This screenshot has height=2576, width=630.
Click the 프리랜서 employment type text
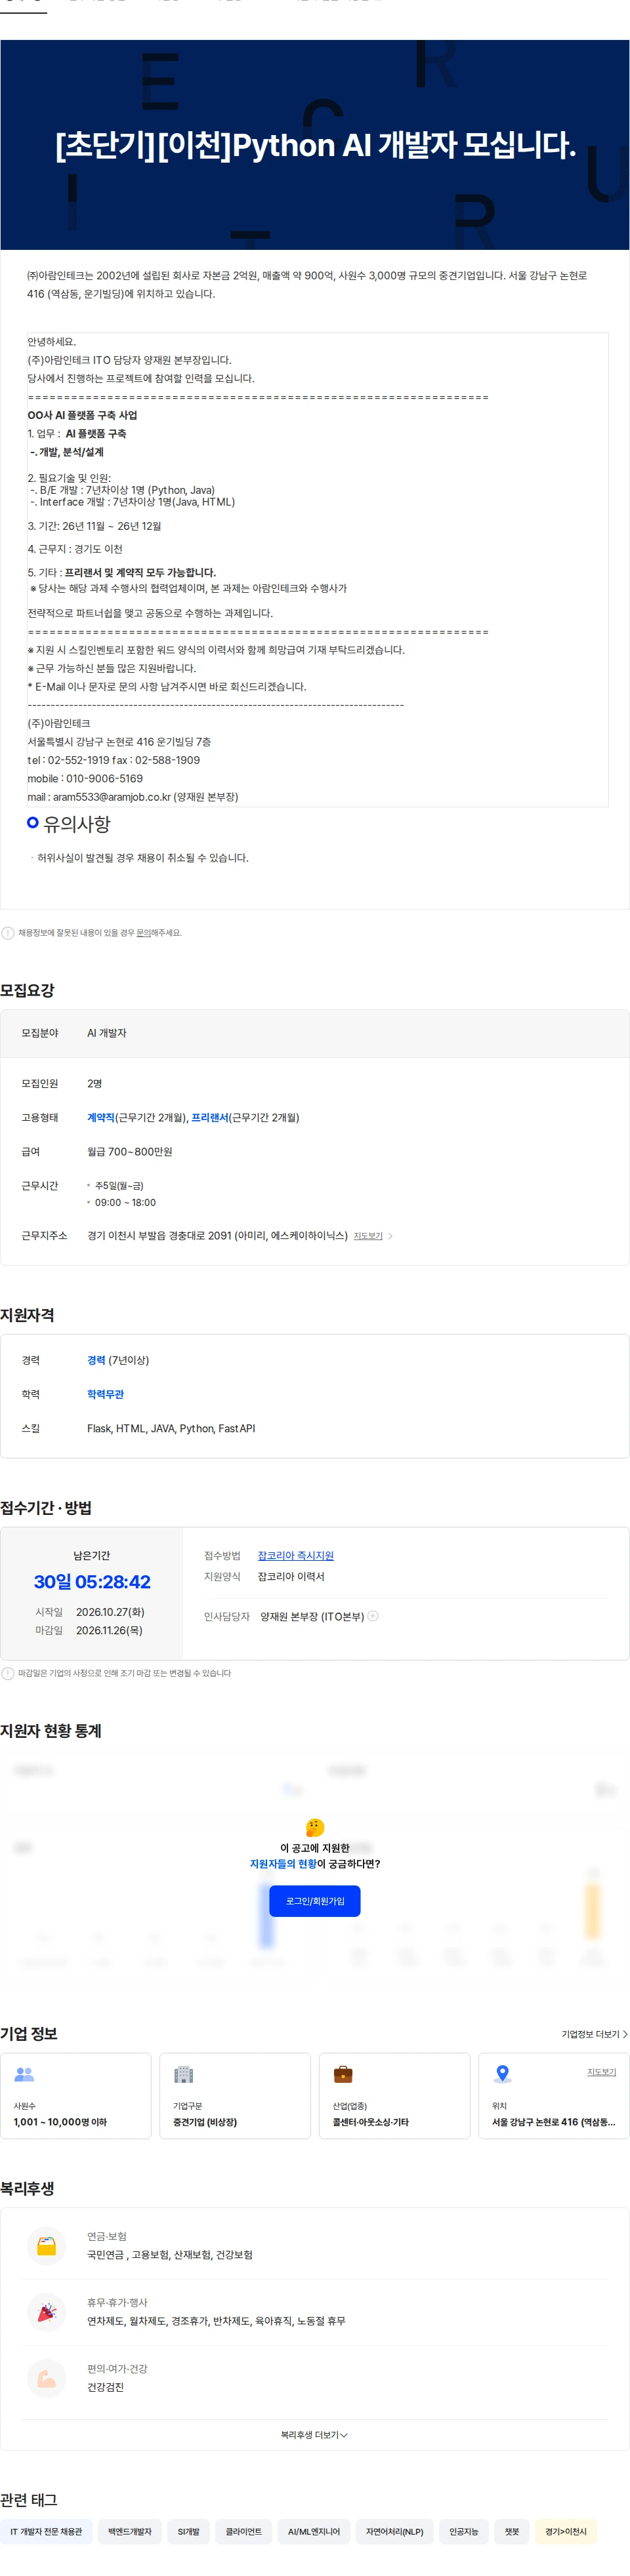click(209, 1117)
